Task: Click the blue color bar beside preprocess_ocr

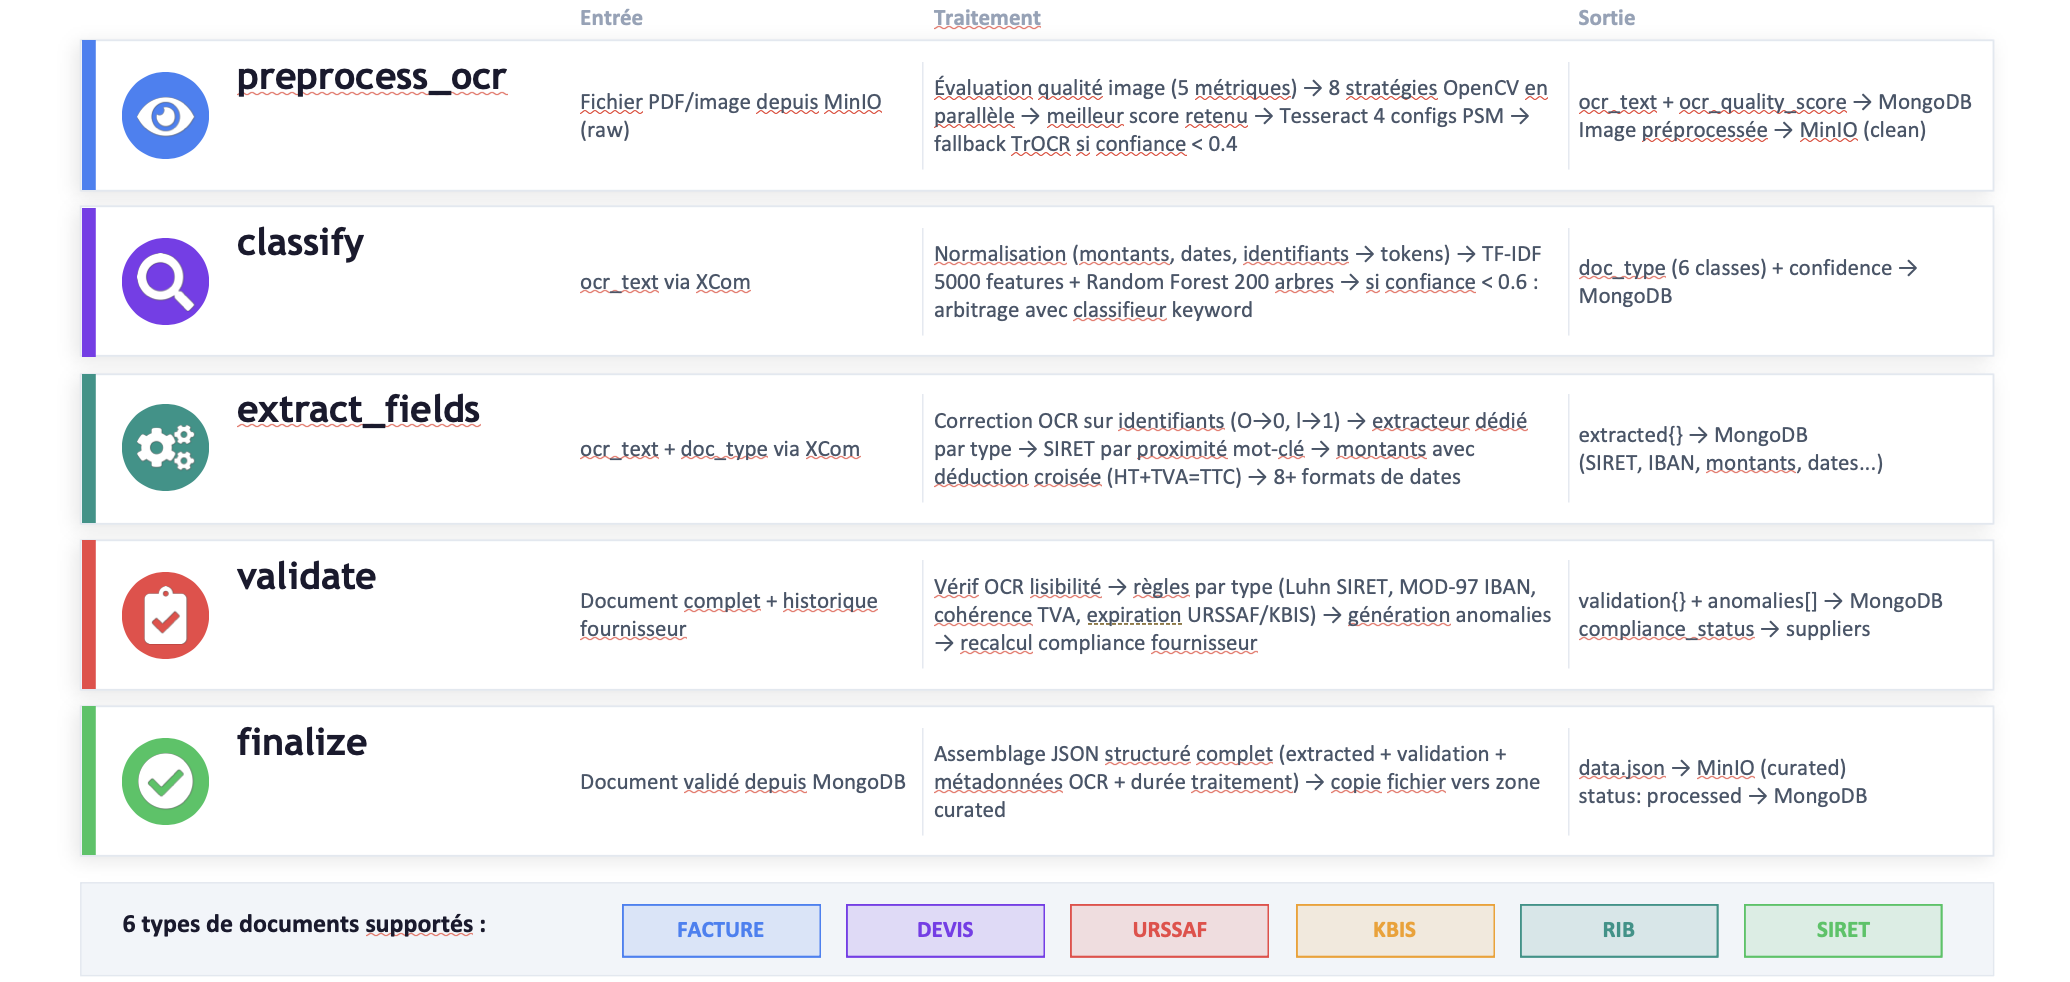Action: pyautogui.click(x=89, y=115)
